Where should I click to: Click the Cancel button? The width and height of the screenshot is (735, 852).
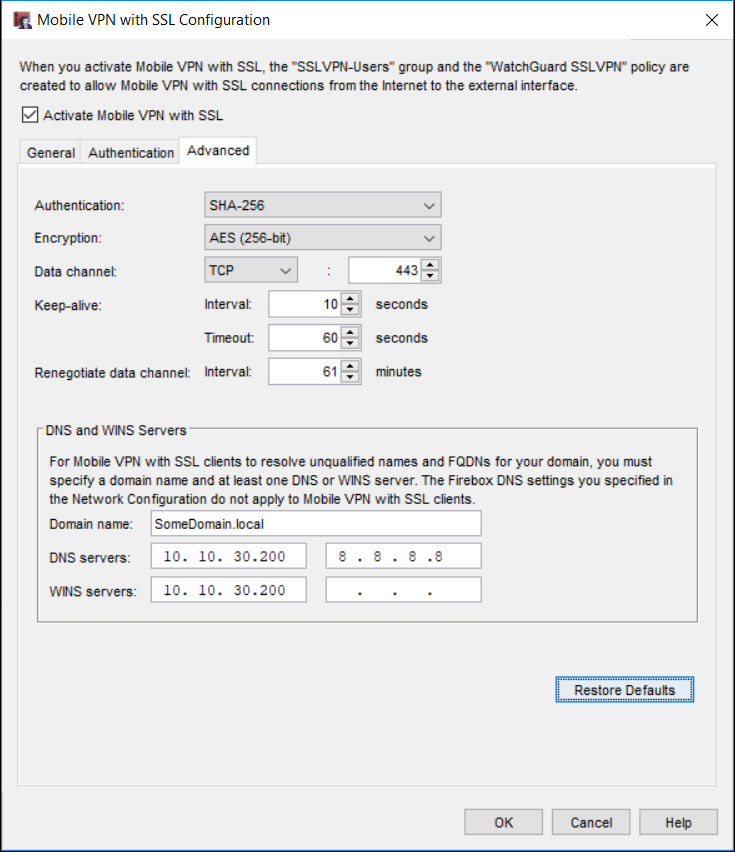pyautogui.click(x=591, y=822)
